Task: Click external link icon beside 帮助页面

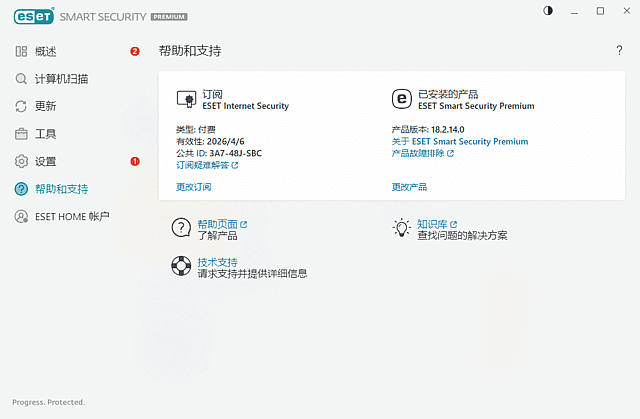Action: tap(244, 224)
